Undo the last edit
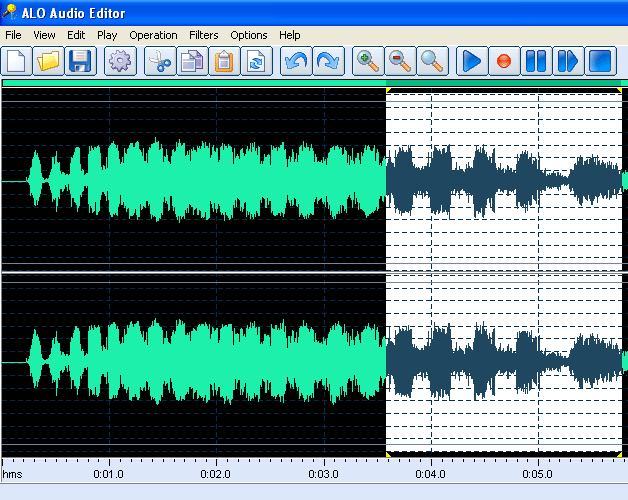This screenshot has height=500, width=628. point(296,61)
